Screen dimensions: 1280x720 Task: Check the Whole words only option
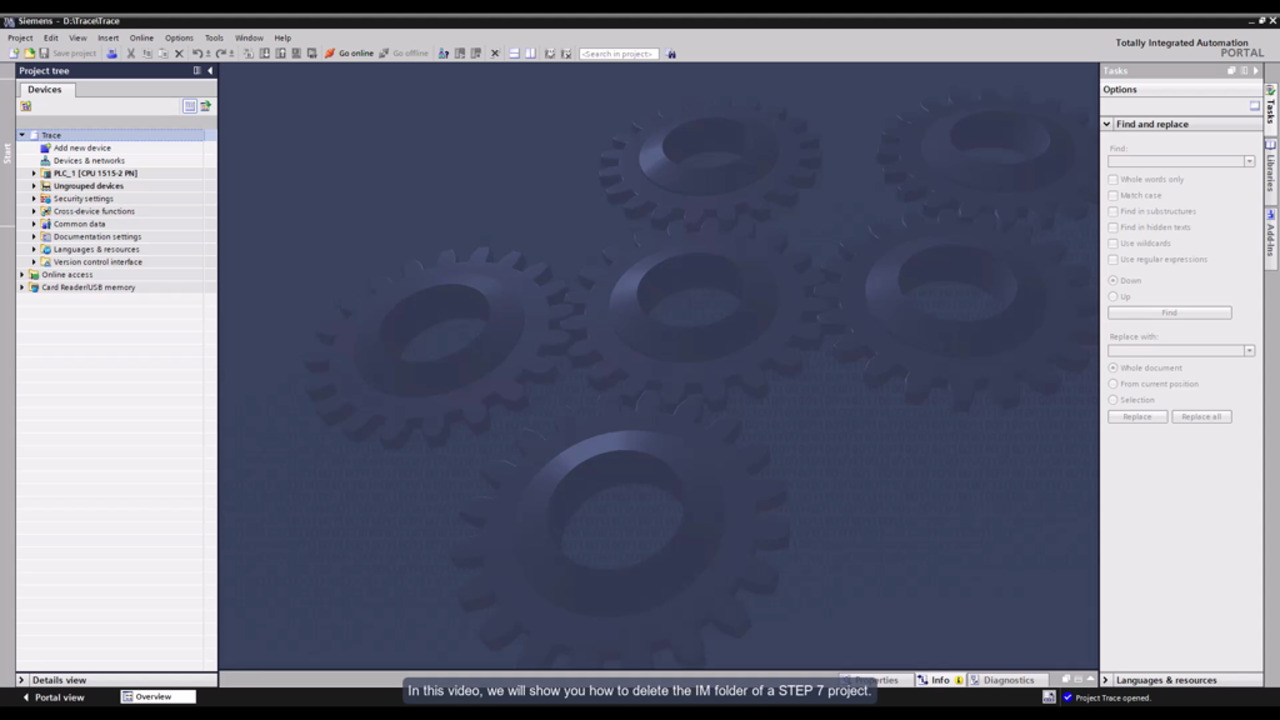tap(1113, 180)
